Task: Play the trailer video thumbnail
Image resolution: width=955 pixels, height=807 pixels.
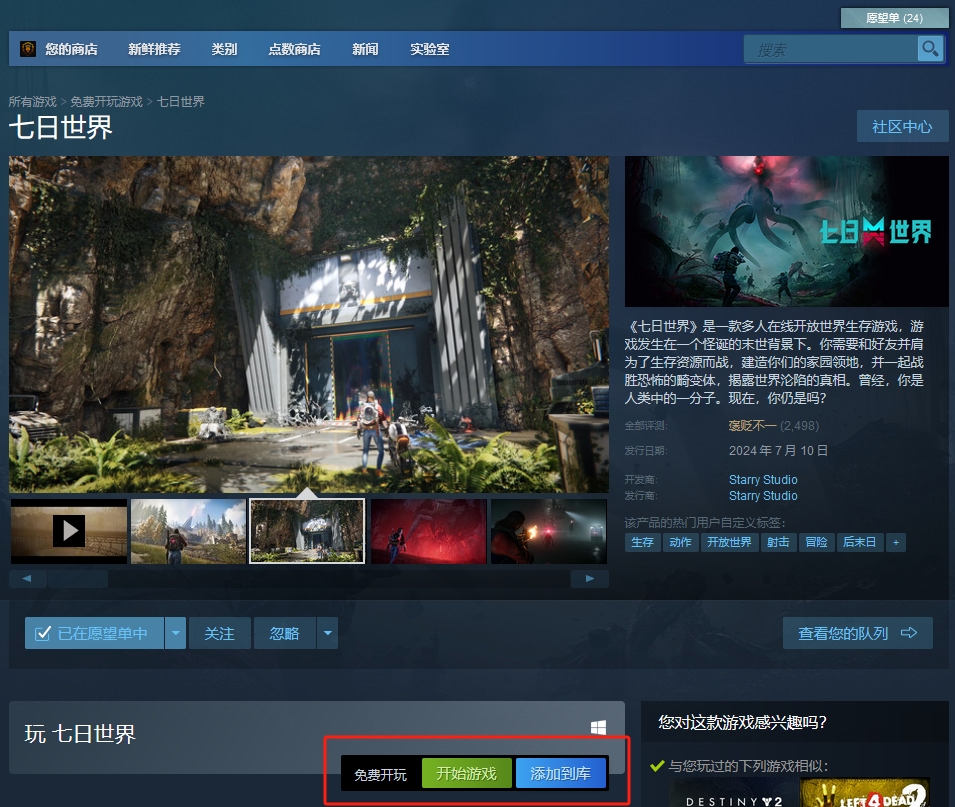Action: click(69, 531)
